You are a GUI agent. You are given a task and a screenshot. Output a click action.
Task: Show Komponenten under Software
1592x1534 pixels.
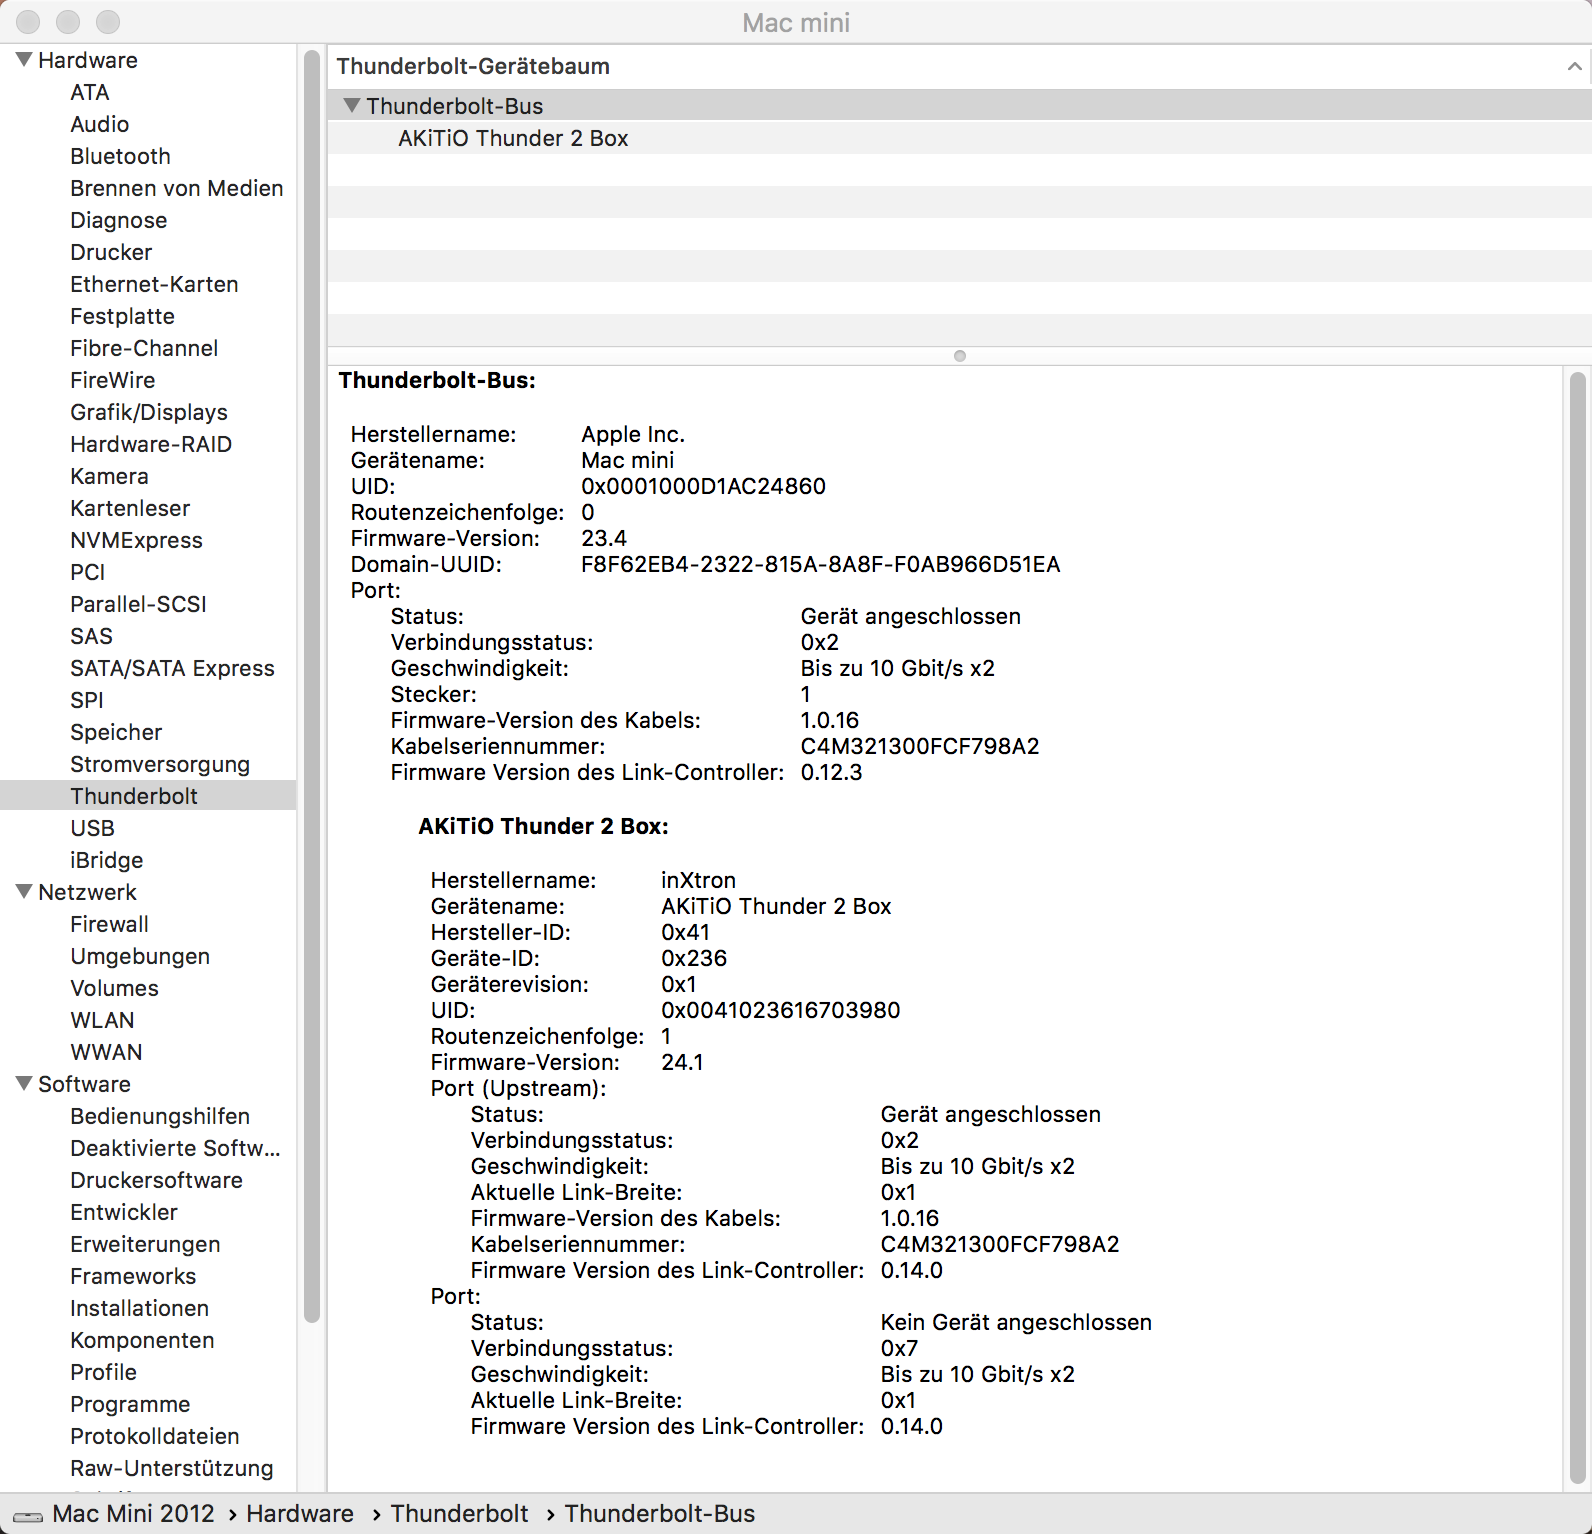click(142, 1340)
